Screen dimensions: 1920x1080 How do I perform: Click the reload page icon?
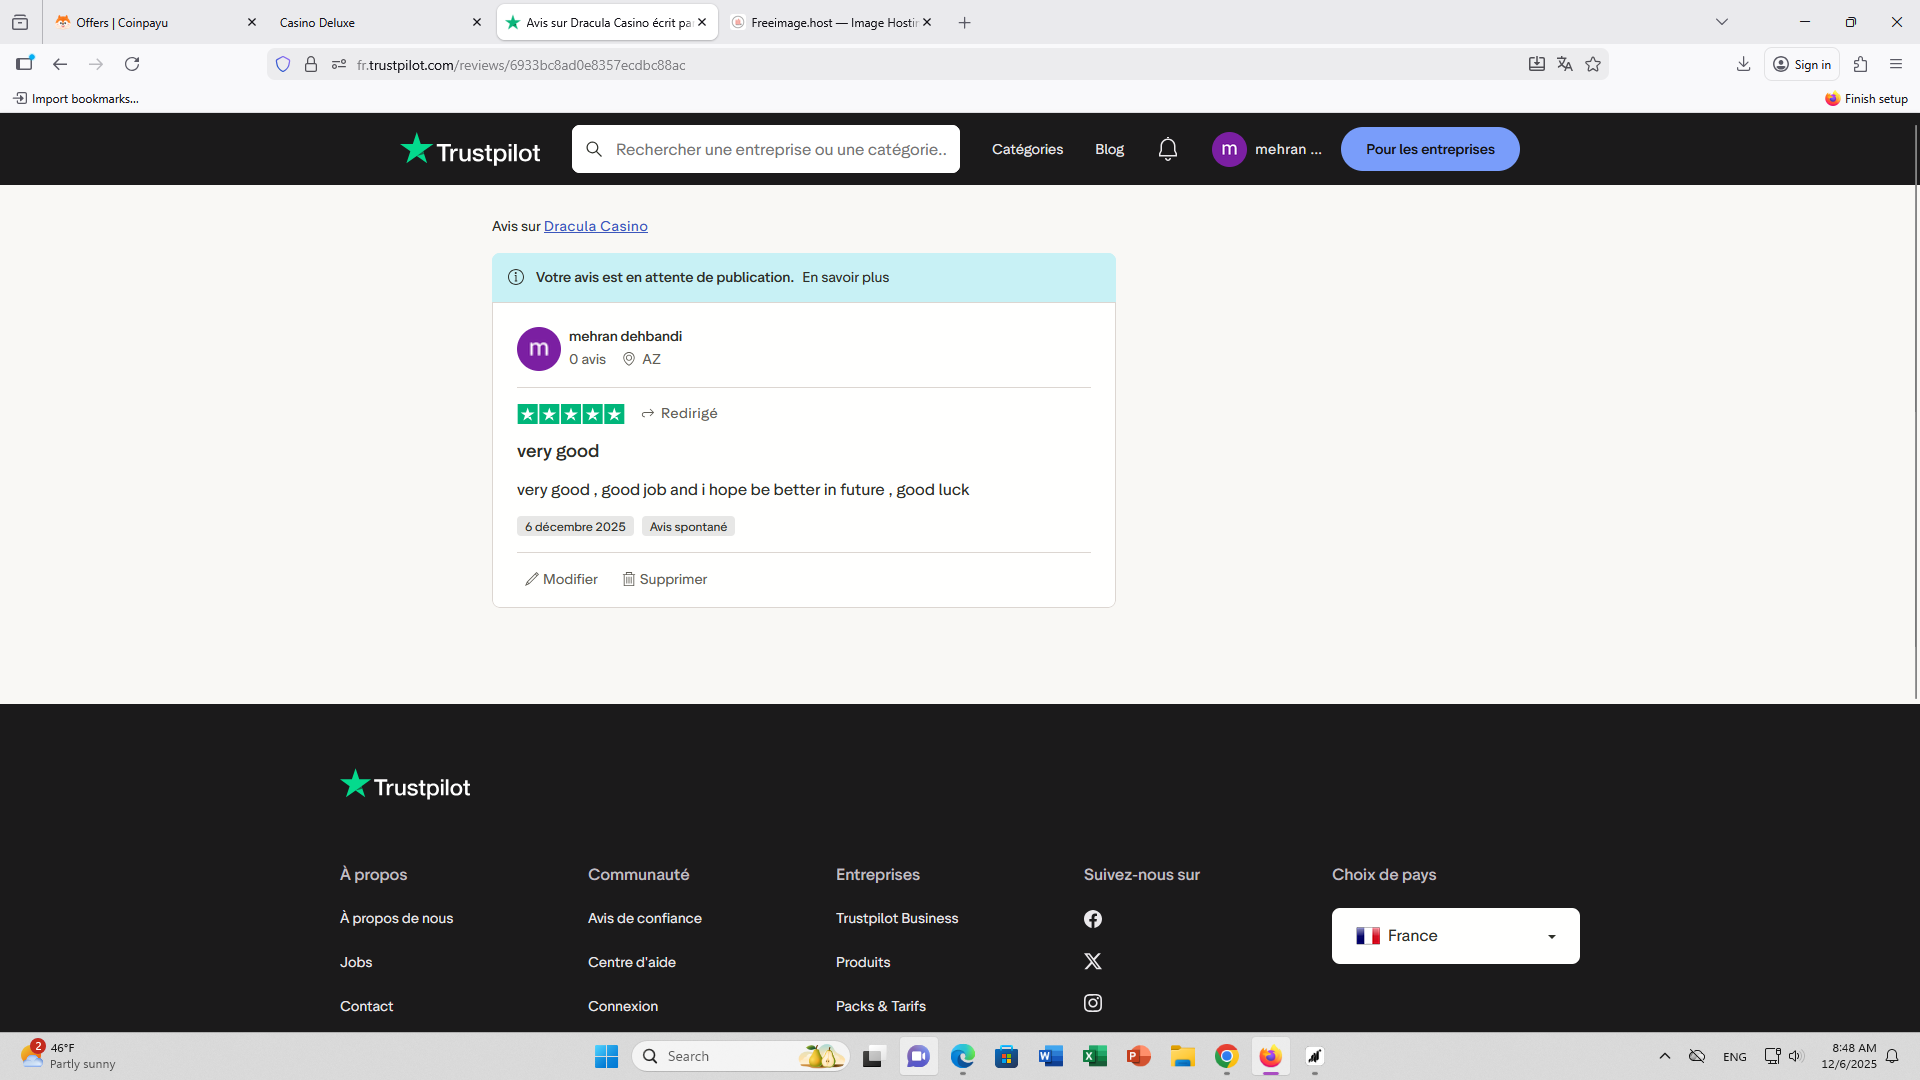coord(132,65)
